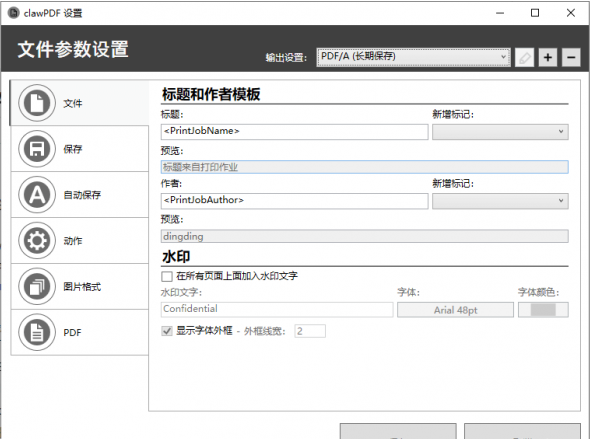Select the 保存 floppy disk icon
Viewport: 590px width, 439px height.
point(37,149)
